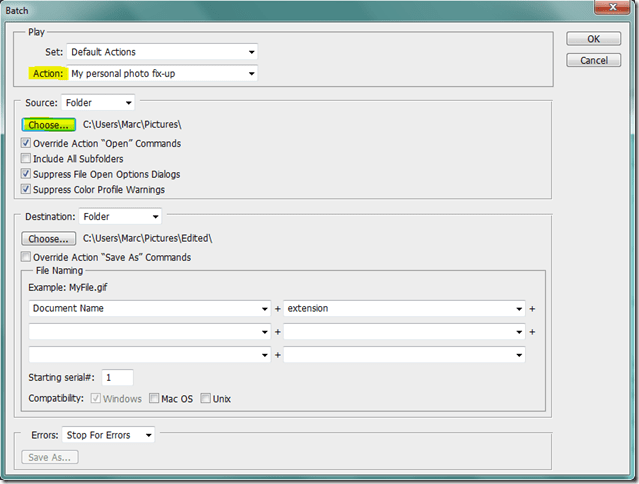Open the Document Name file naming dropdown
This screenshot has width=639, height=484.
pyautogui.click(x=150, y=309)
